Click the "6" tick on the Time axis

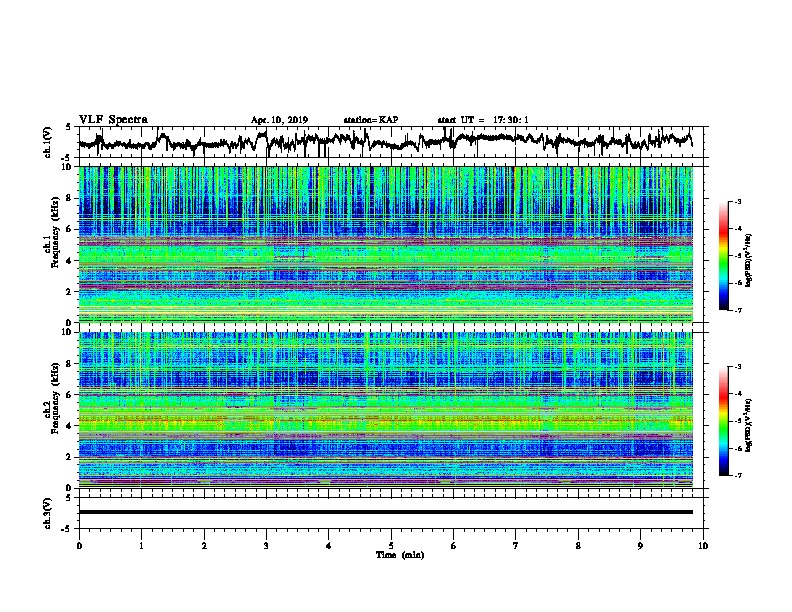click(454, 546)
